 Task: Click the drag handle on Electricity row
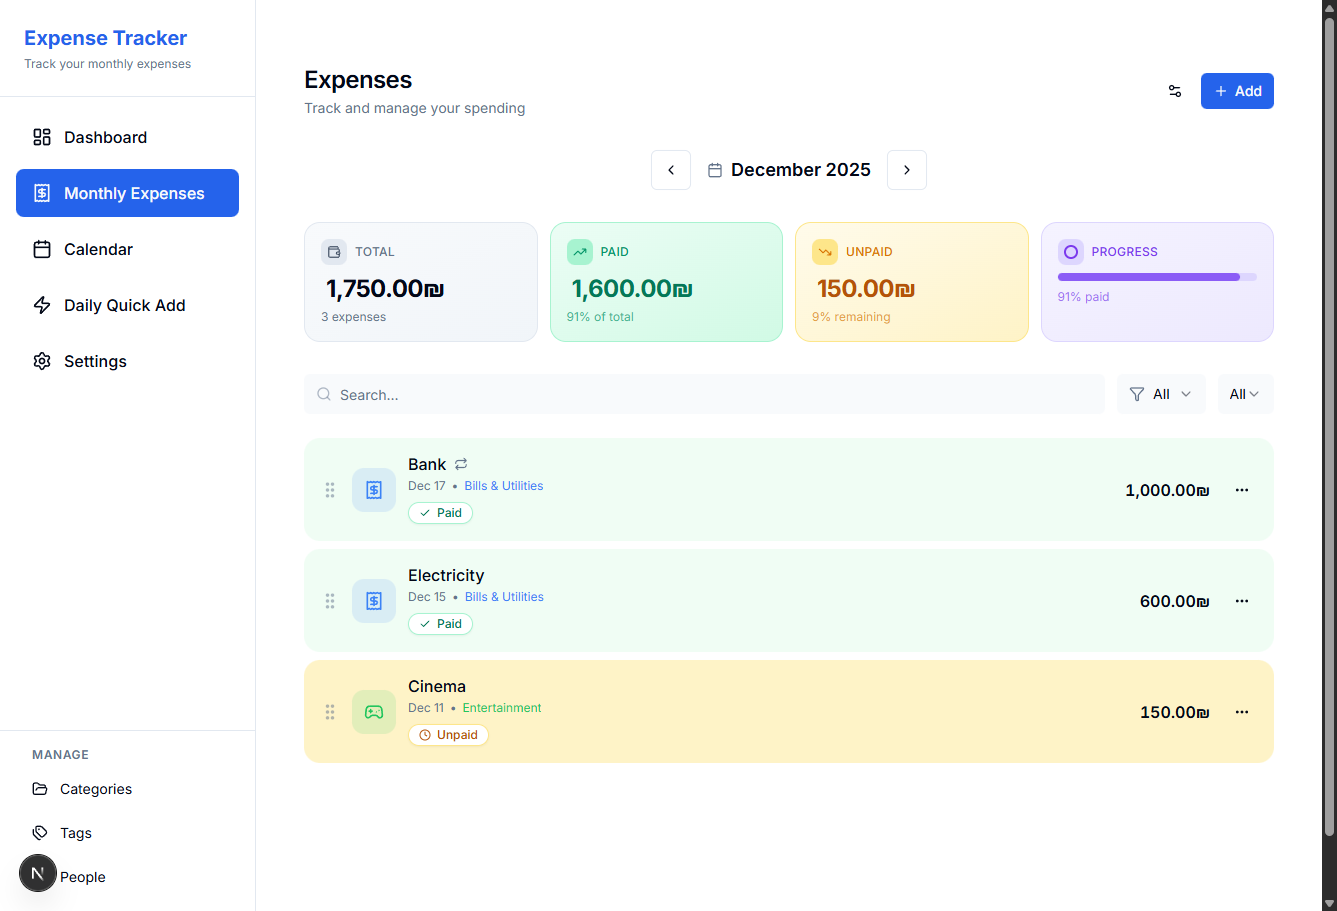[x=330, y=601]
